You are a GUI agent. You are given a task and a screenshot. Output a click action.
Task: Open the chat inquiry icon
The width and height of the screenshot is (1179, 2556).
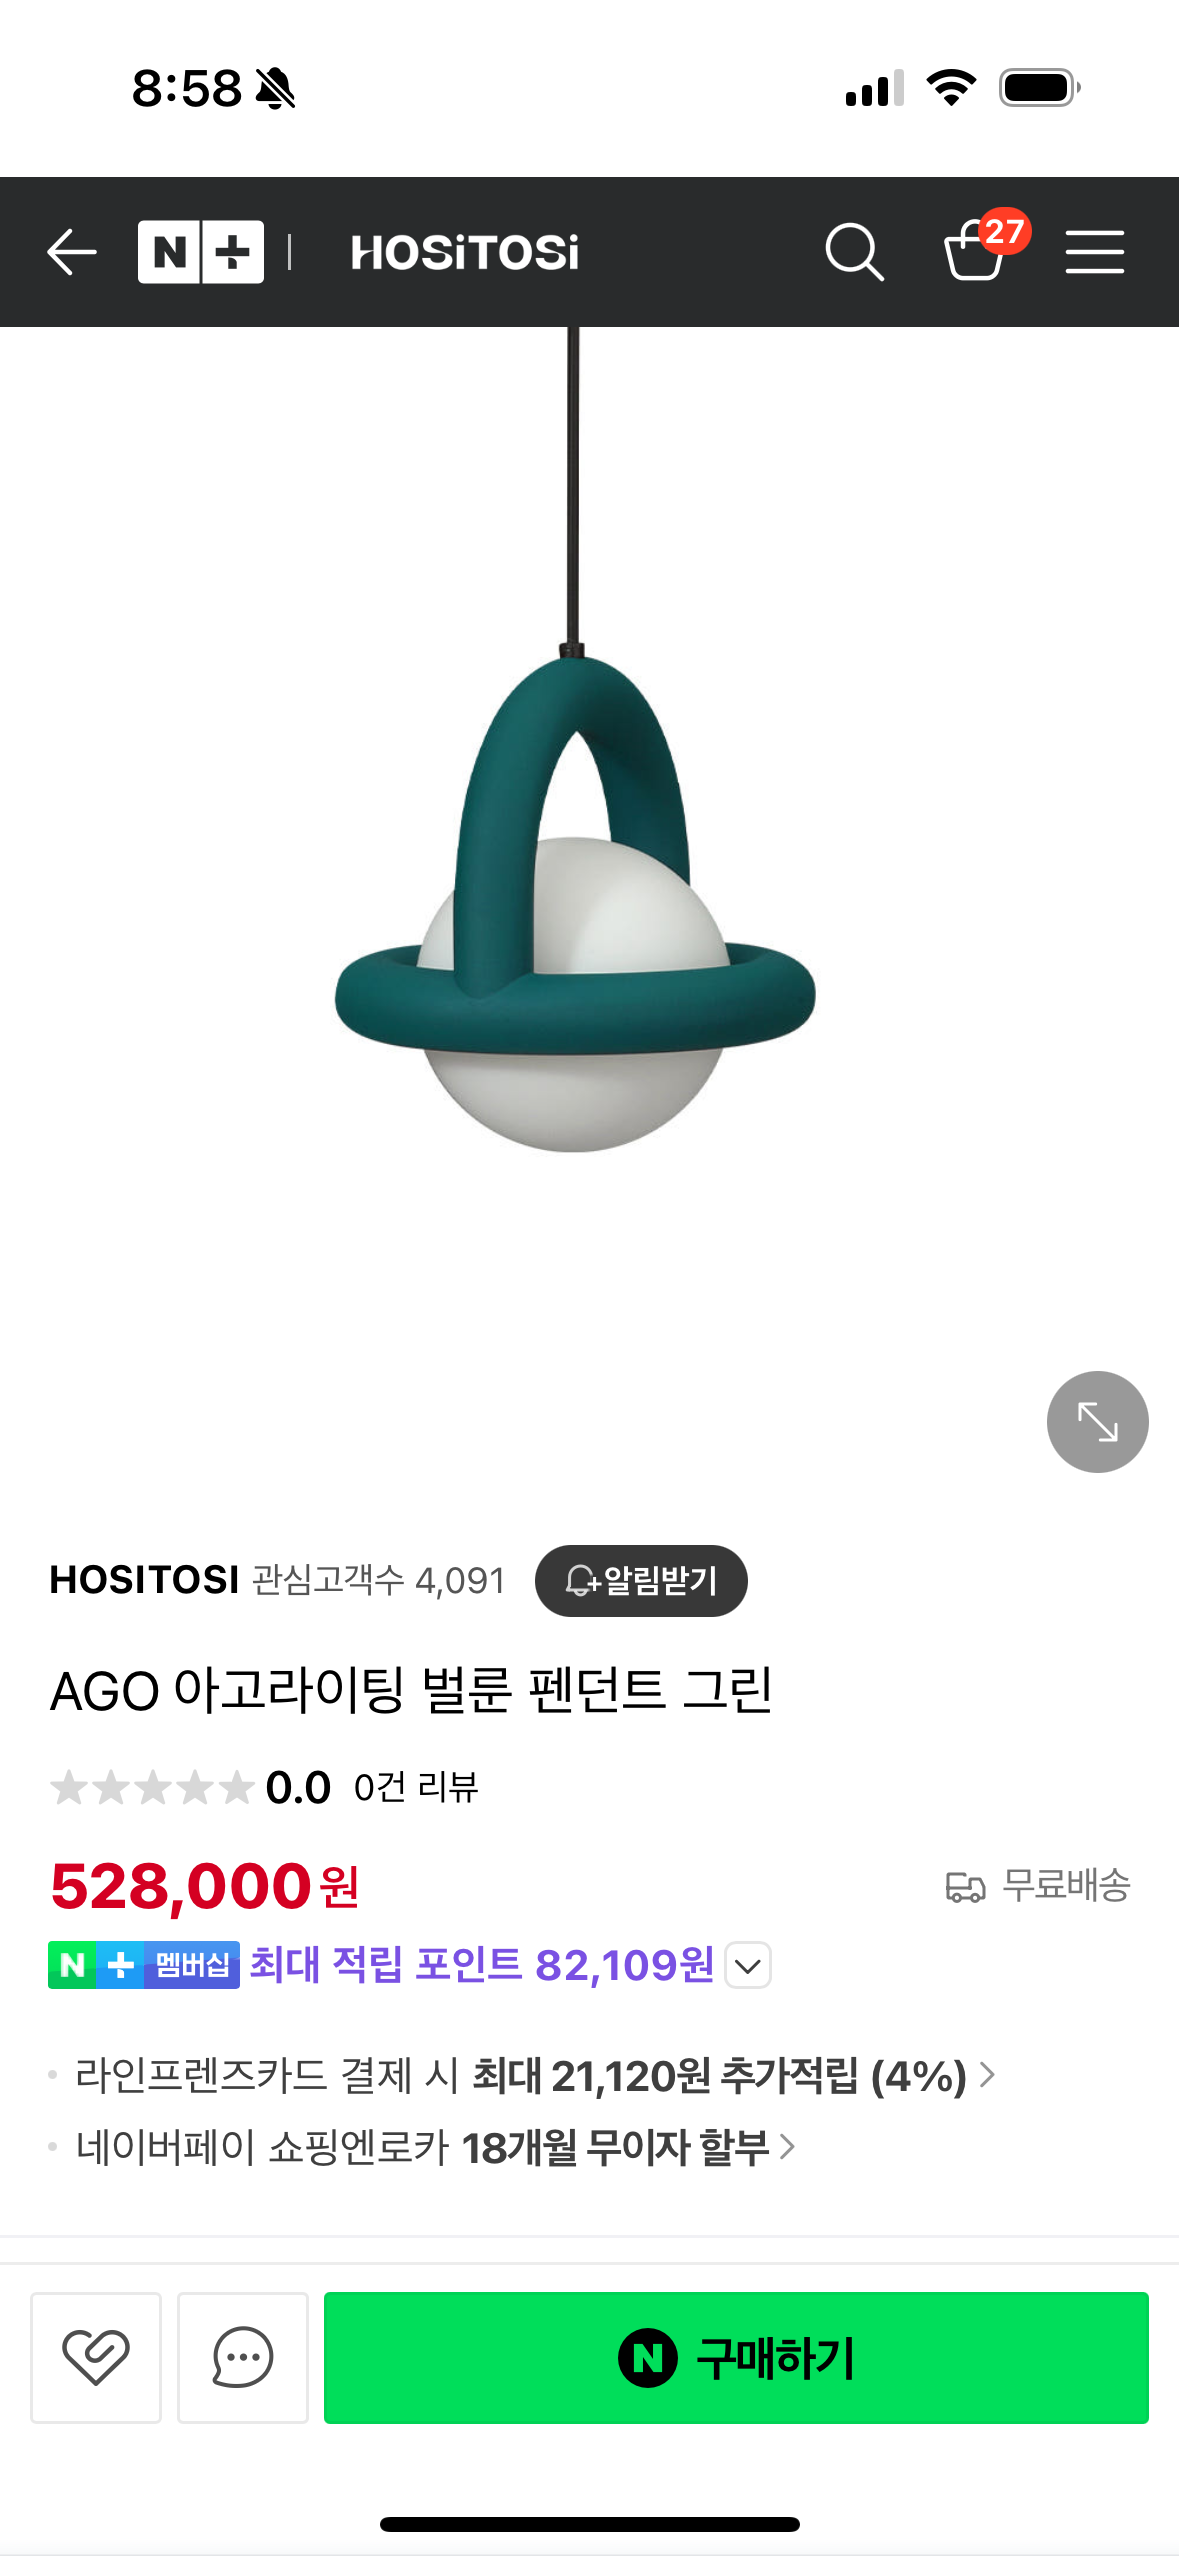[x=243, y=2357]
